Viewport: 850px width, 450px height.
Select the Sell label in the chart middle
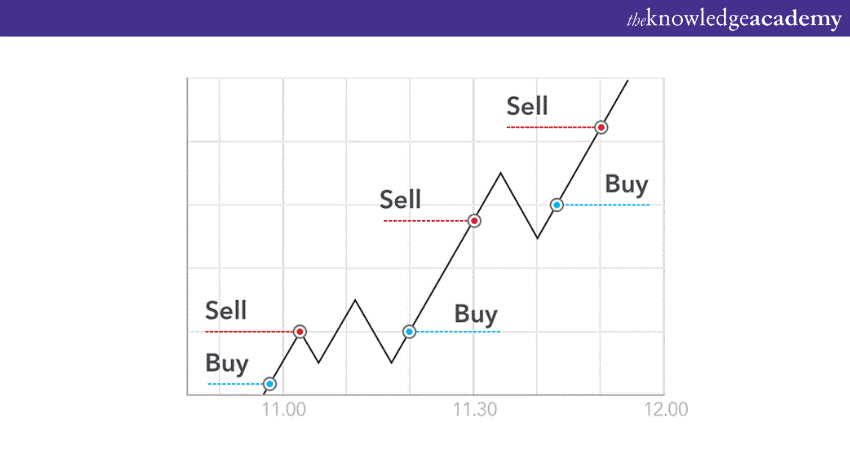point(401,199)
